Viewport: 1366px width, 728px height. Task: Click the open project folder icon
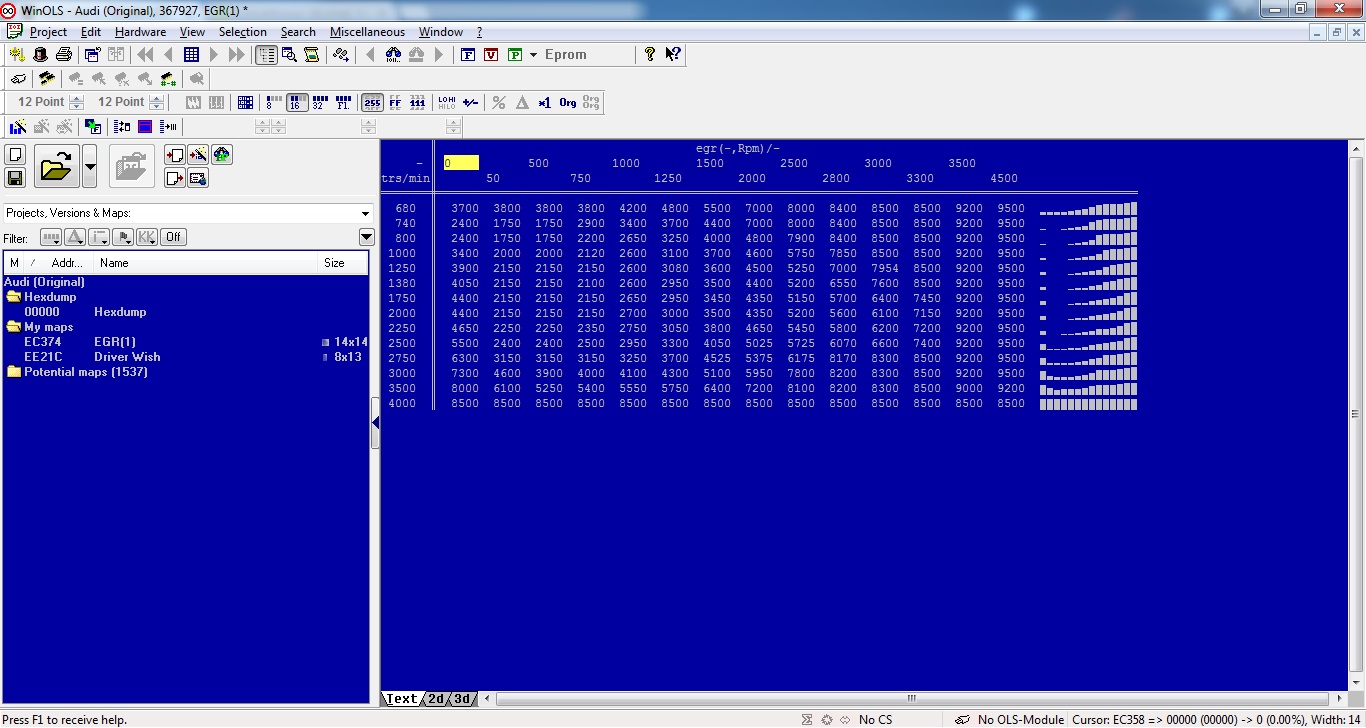pyautogui.click(x=56, y=166)
